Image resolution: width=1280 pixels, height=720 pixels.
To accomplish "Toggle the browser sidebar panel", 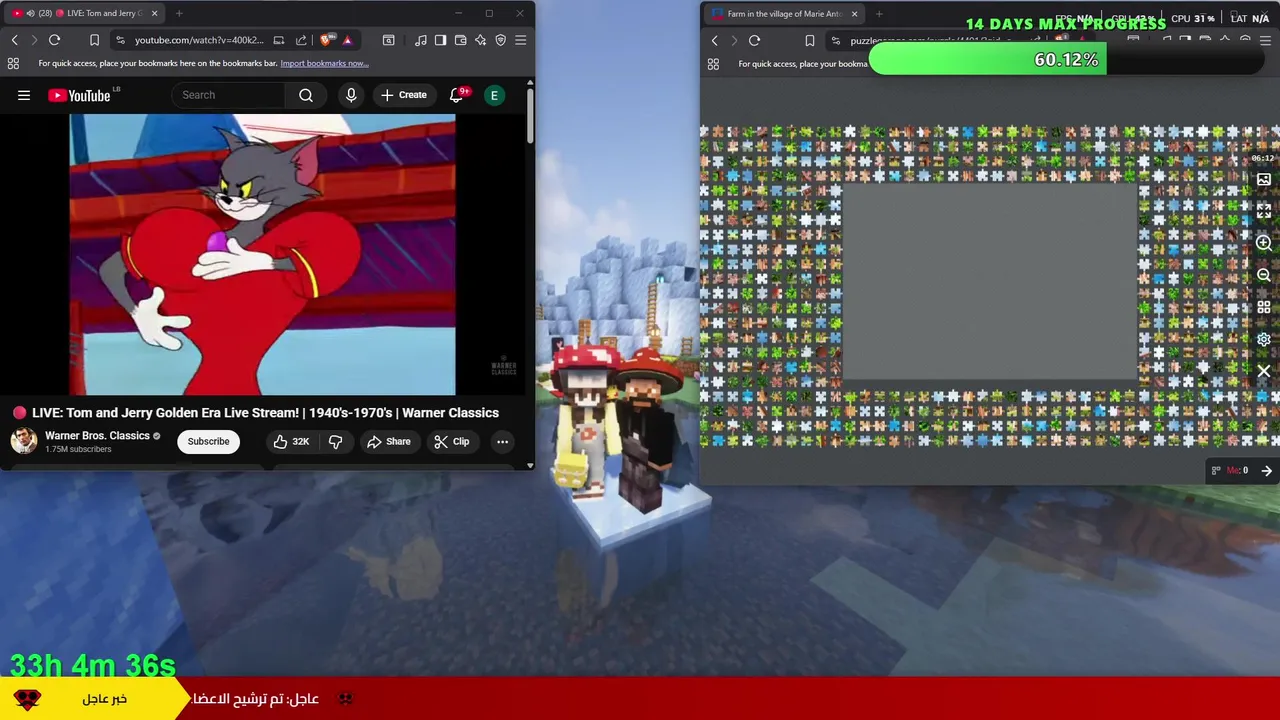I will (440, 40).
